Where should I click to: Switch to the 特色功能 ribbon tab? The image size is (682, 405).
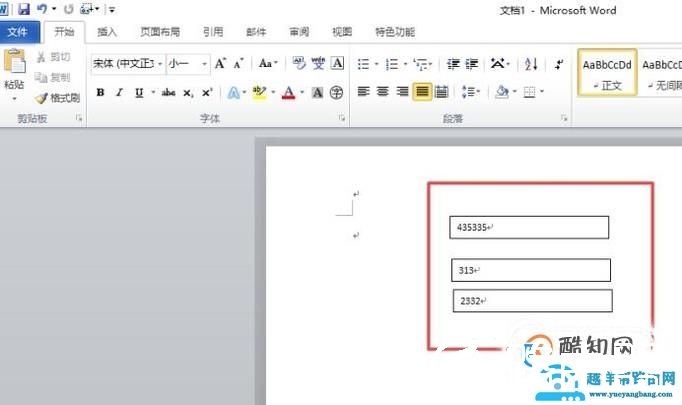[395, 32]
